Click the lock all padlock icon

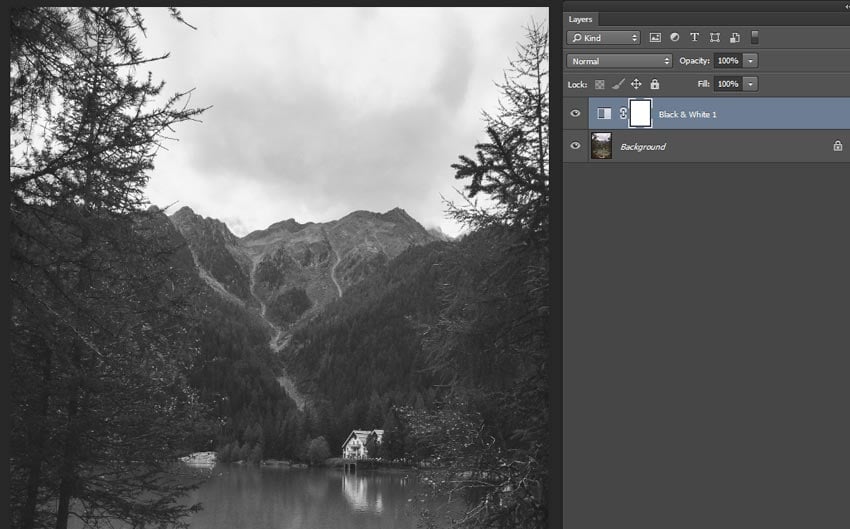coord(655,84)
